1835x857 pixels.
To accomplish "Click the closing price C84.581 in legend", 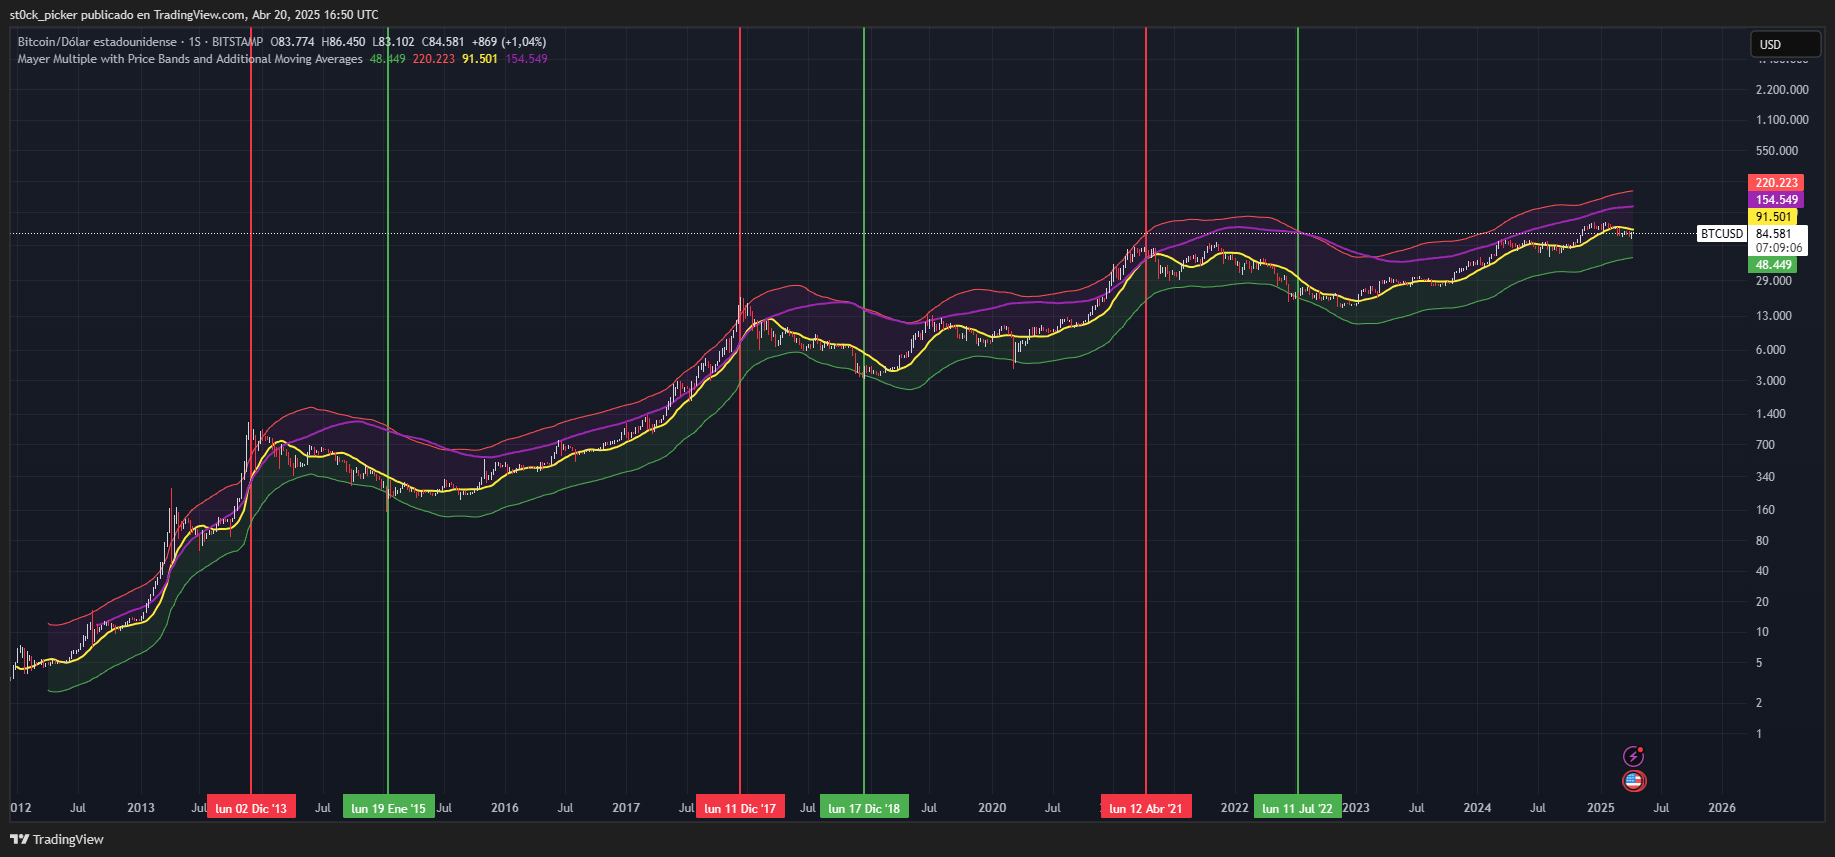I will tap(443, 42).
